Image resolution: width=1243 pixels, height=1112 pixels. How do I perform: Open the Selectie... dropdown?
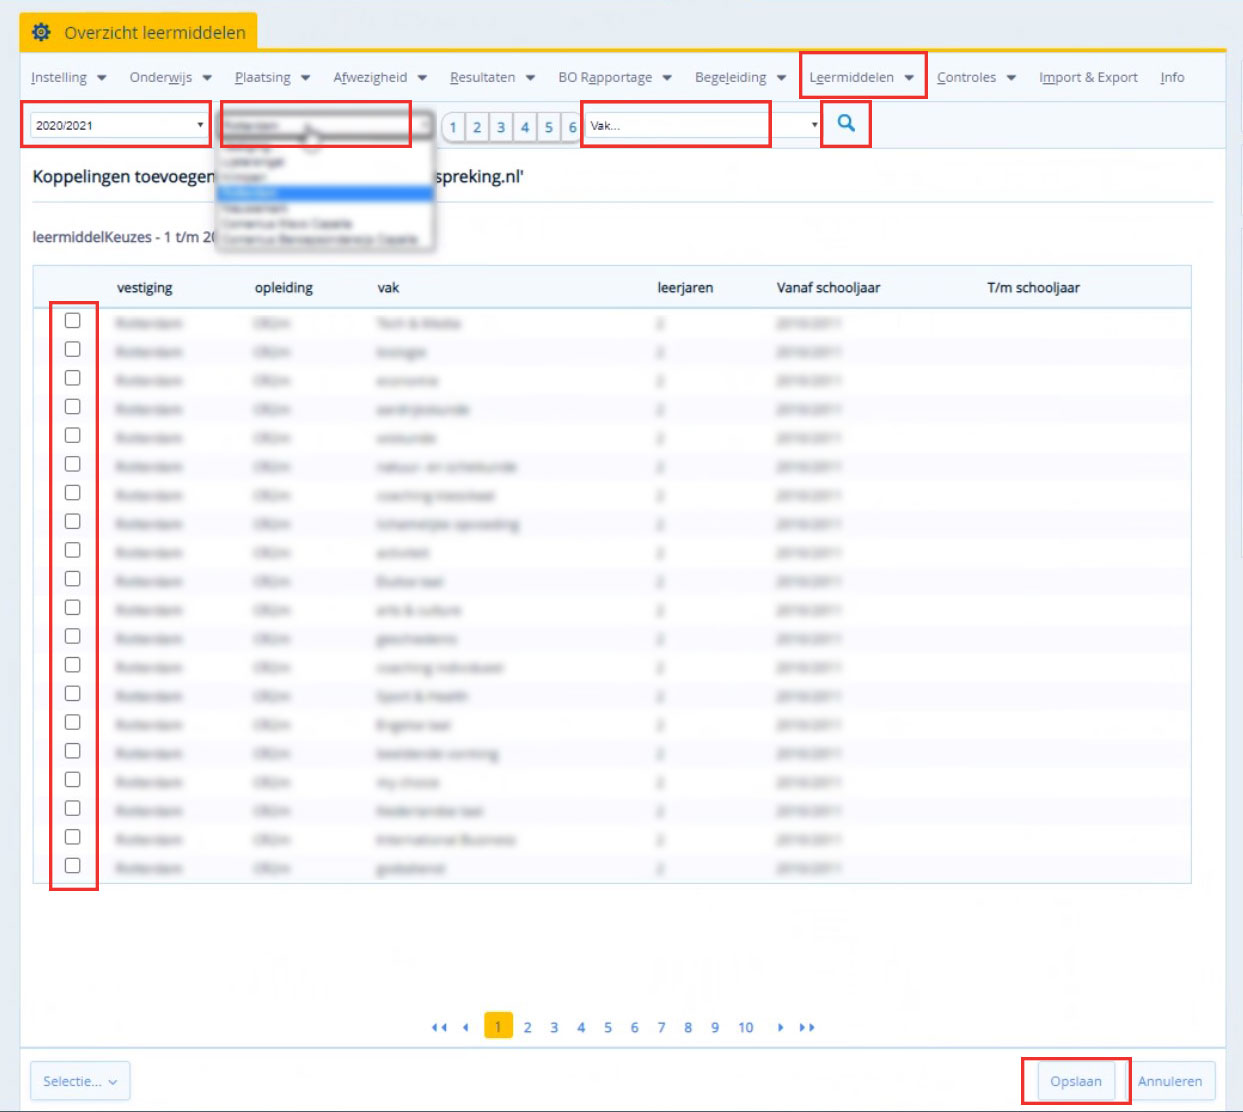coord(80,1081)
